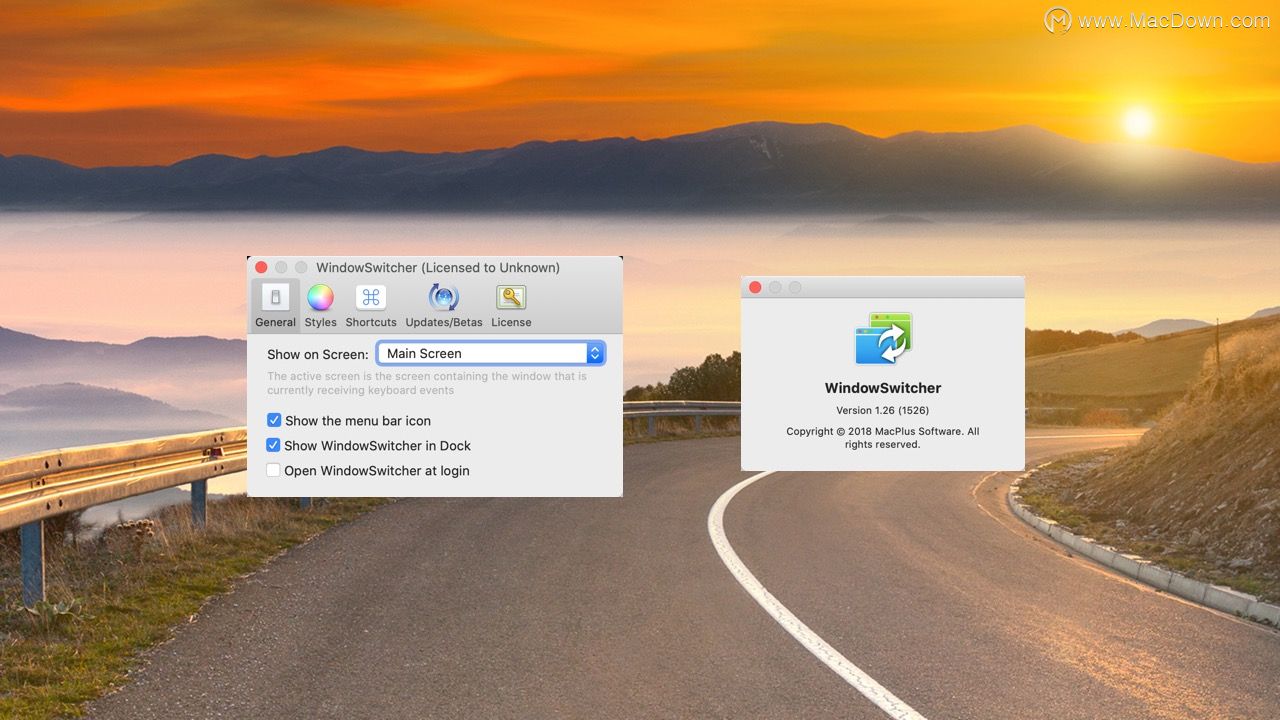The height and width of the screenshot is (720, 1280).
Task: Click the WindowSwitcher app icon in About window
Action: click(x=883, y=339)
